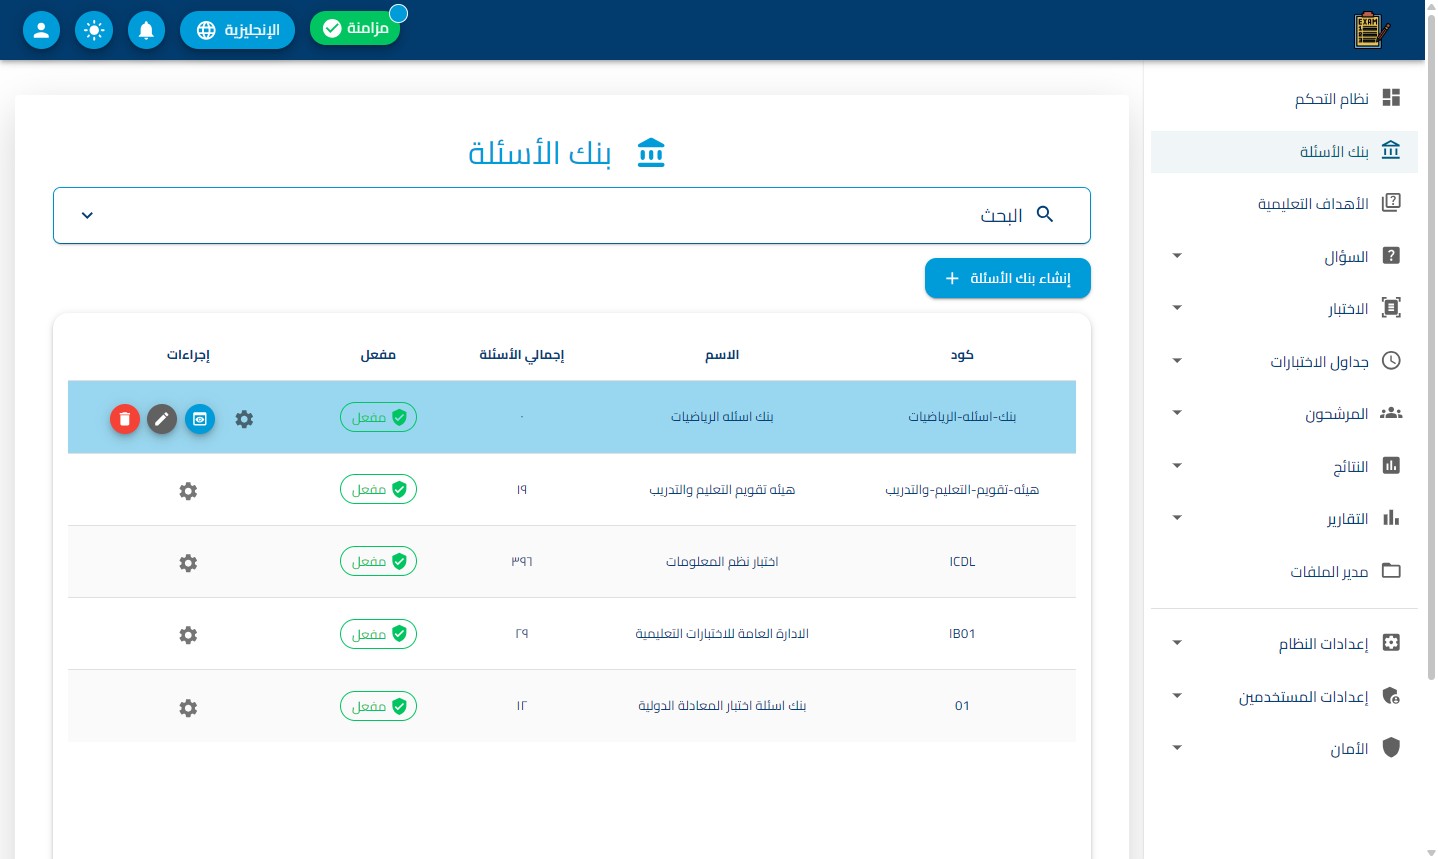1438x859 pixels.
Task: Toggle مفعل status for هيئه تقويم التعليم والتدريب
Action: tap(378, 489)
